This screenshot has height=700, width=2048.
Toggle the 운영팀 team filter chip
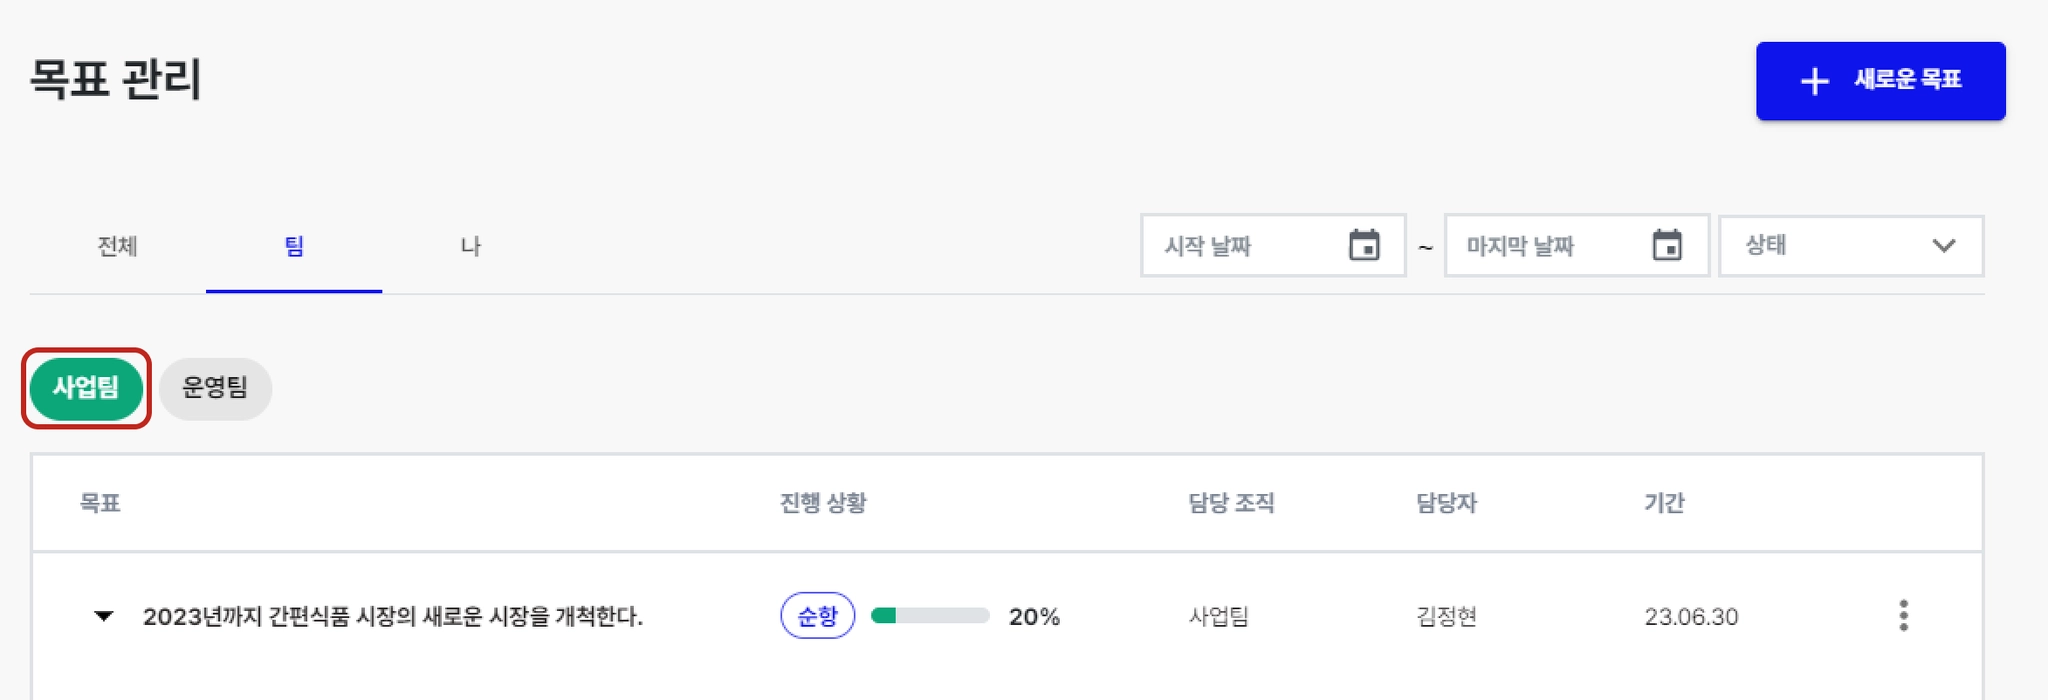pyautogui.click(x=215, y=388)
